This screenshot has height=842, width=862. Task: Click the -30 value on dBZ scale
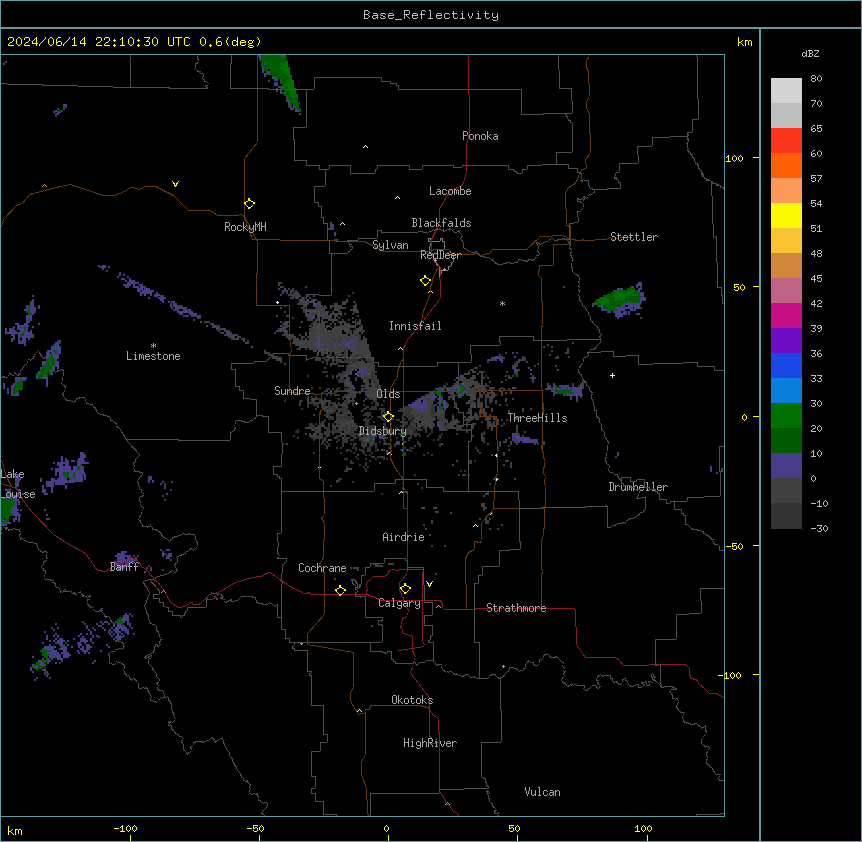click(x=820, y=528)
